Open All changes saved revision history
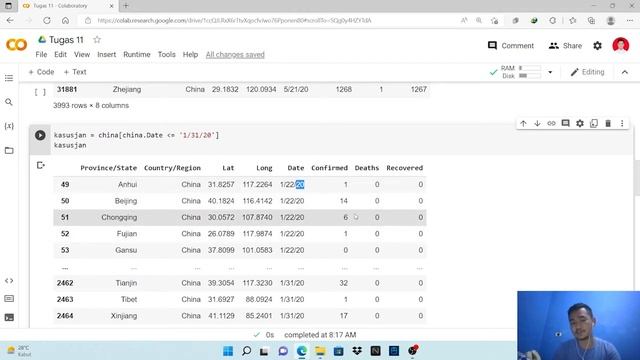640x360 pixels. (x=235, y=55)
